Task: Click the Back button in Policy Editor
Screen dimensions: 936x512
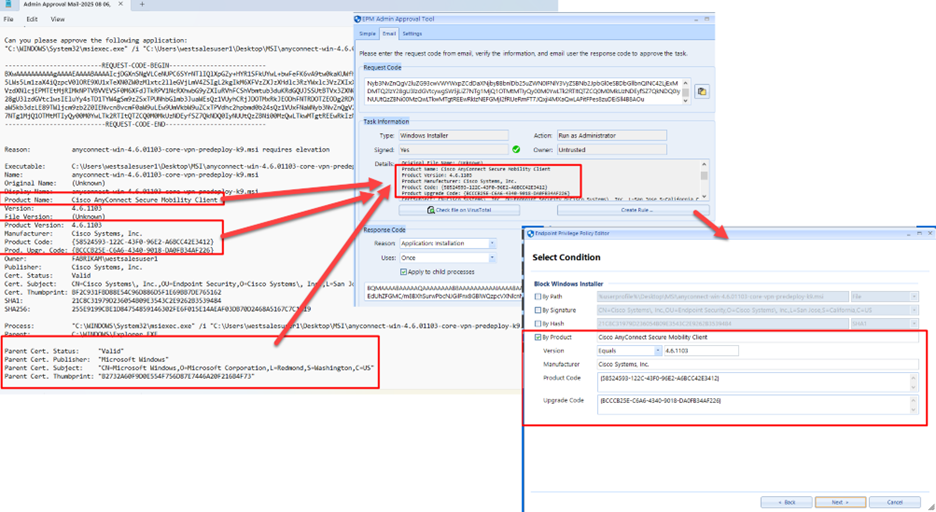Action: coord(786,502)
